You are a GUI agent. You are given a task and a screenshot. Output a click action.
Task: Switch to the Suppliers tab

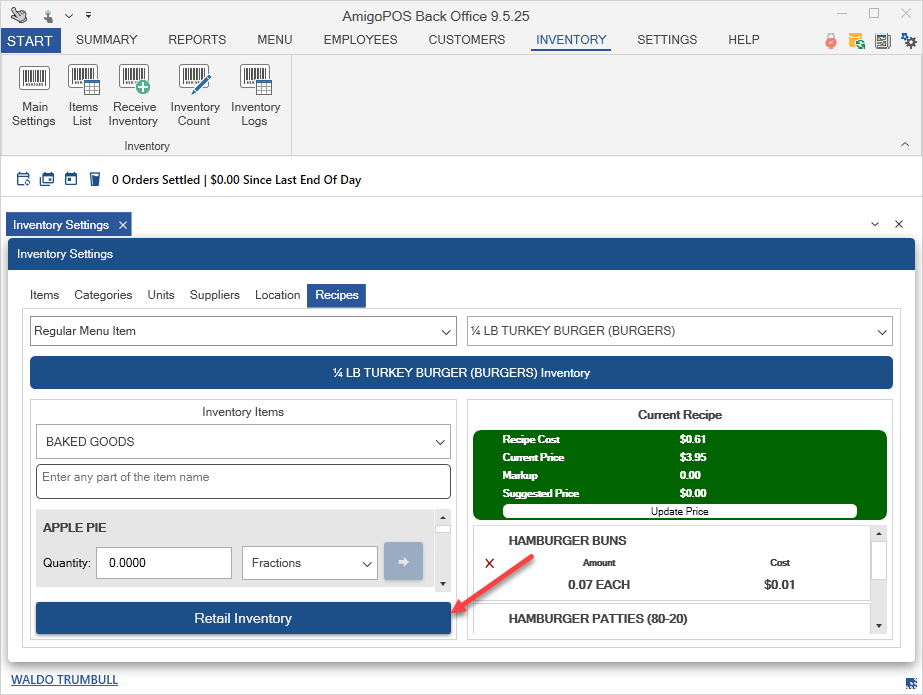coord(215,295)
